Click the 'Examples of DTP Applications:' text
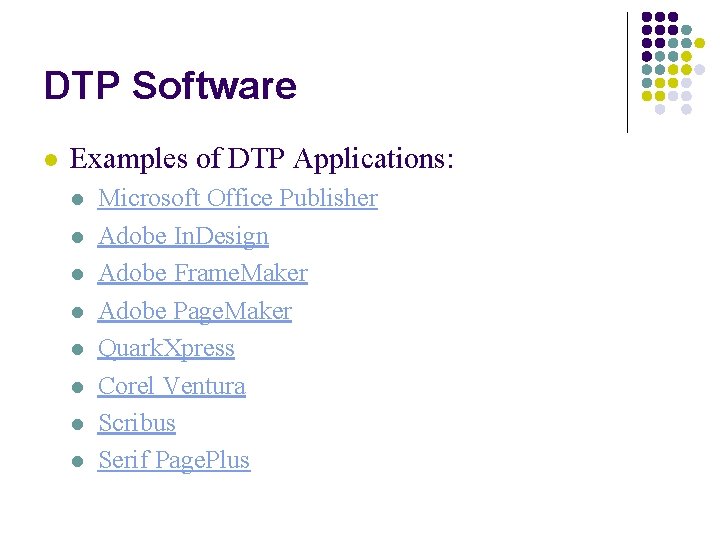The height and width of the screenshot is (540, 720). (261, 159)
